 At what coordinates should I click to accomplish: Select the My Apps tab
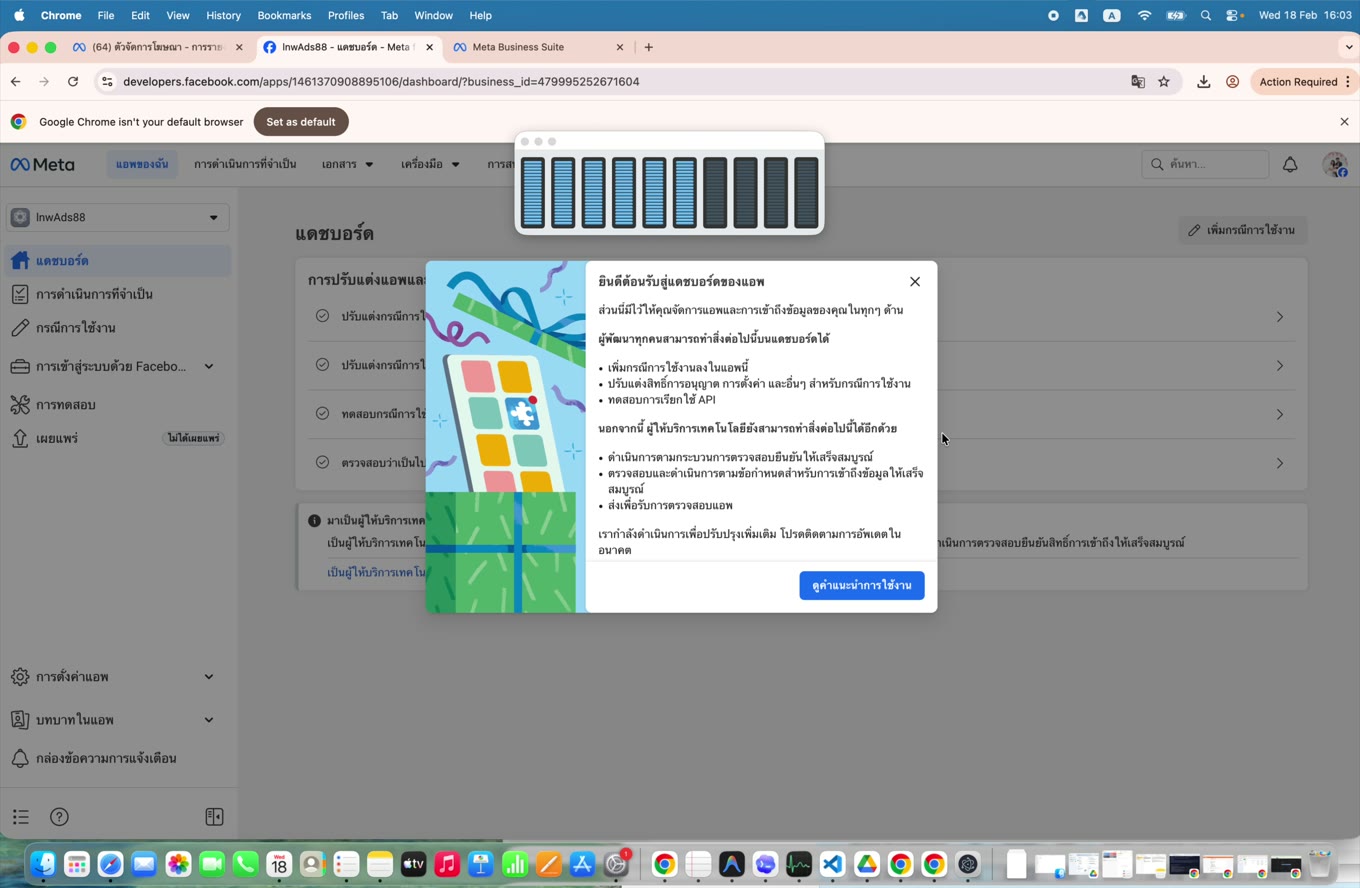click(142, 164)
